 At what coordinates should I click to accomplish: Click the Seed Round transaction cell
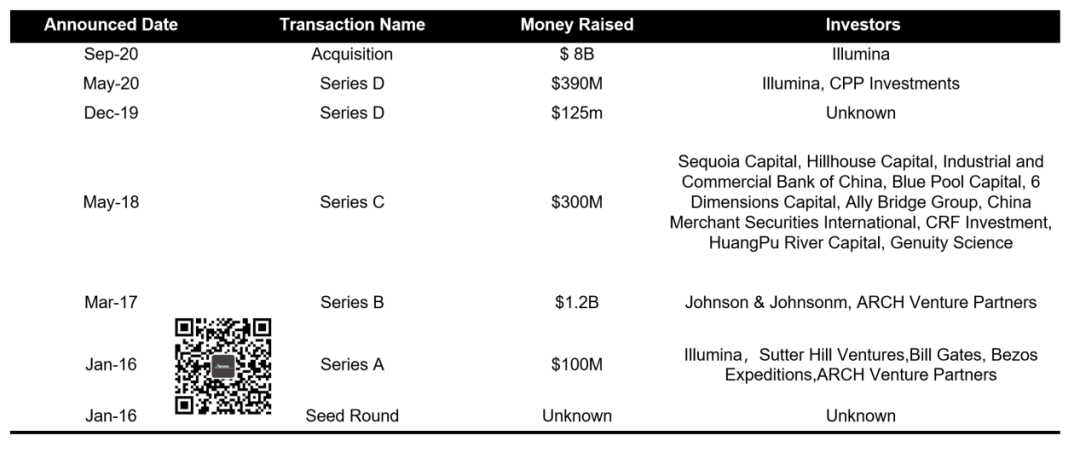352,415
